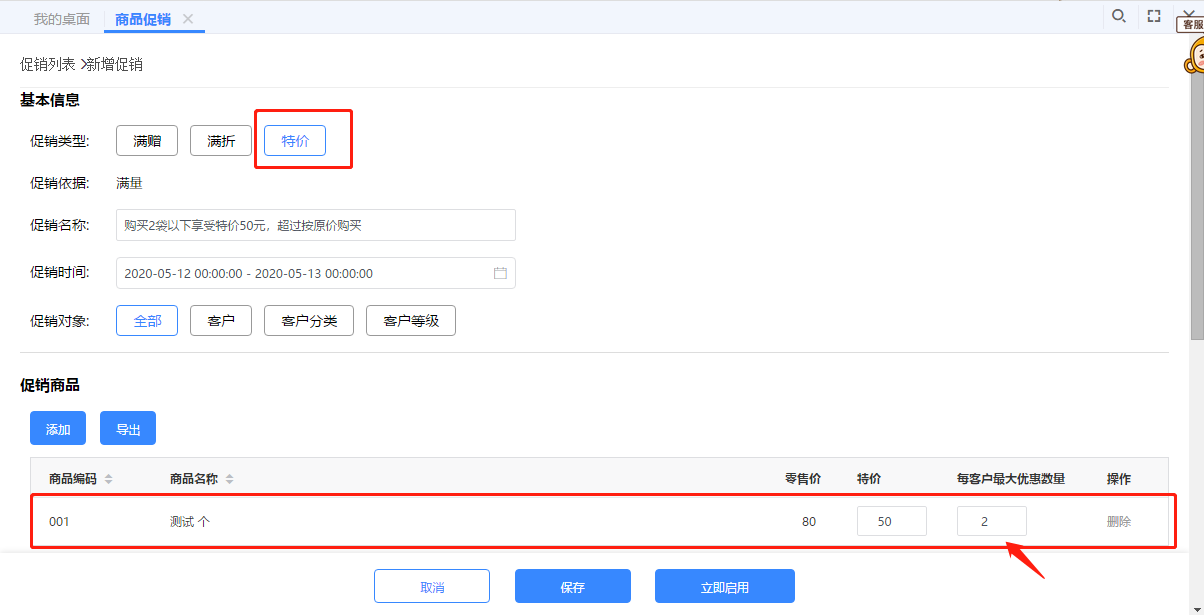
Task: Choose 客户分类 as promotion target
Action: tap(309, 321)
